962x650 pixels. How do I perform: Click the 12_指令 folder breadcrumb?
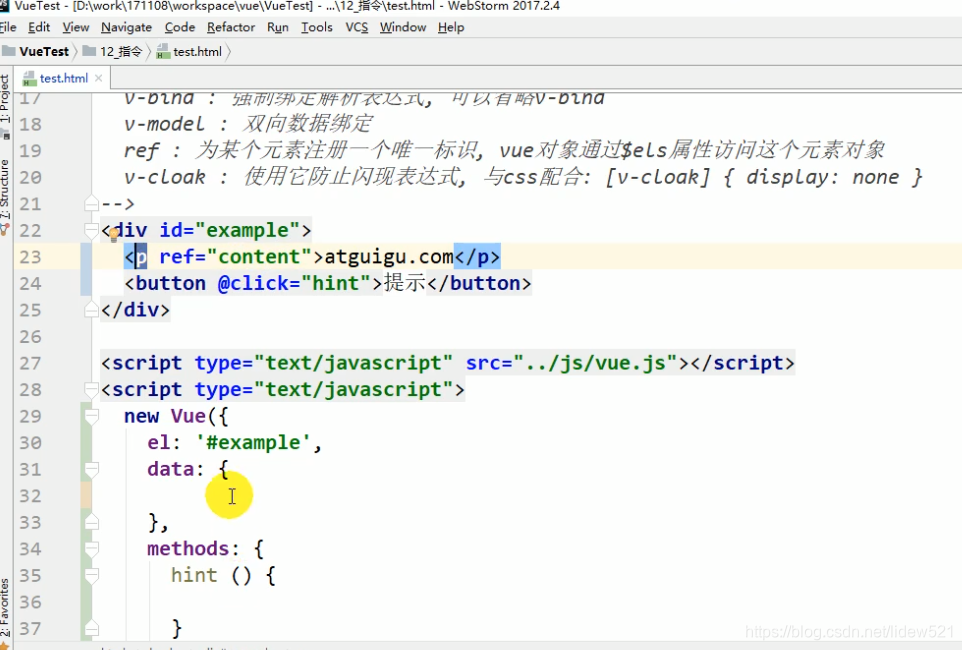(113, 52)
